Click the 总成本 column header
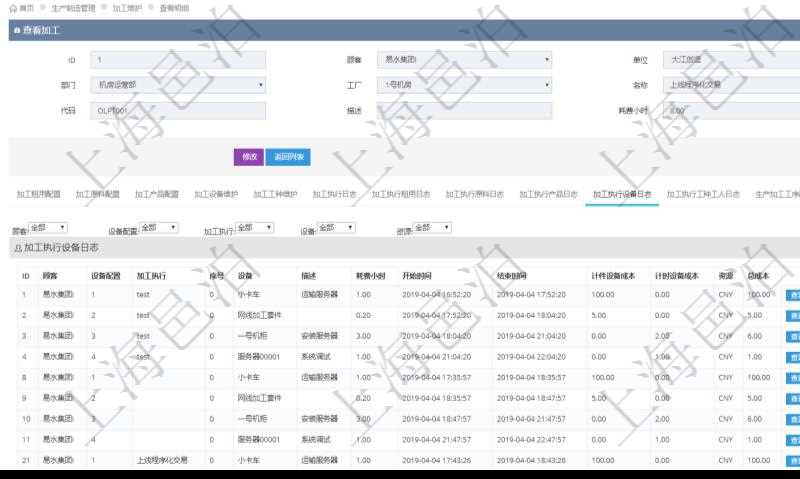The height and width of the screenshot is (479, 800). pos(758,276)
